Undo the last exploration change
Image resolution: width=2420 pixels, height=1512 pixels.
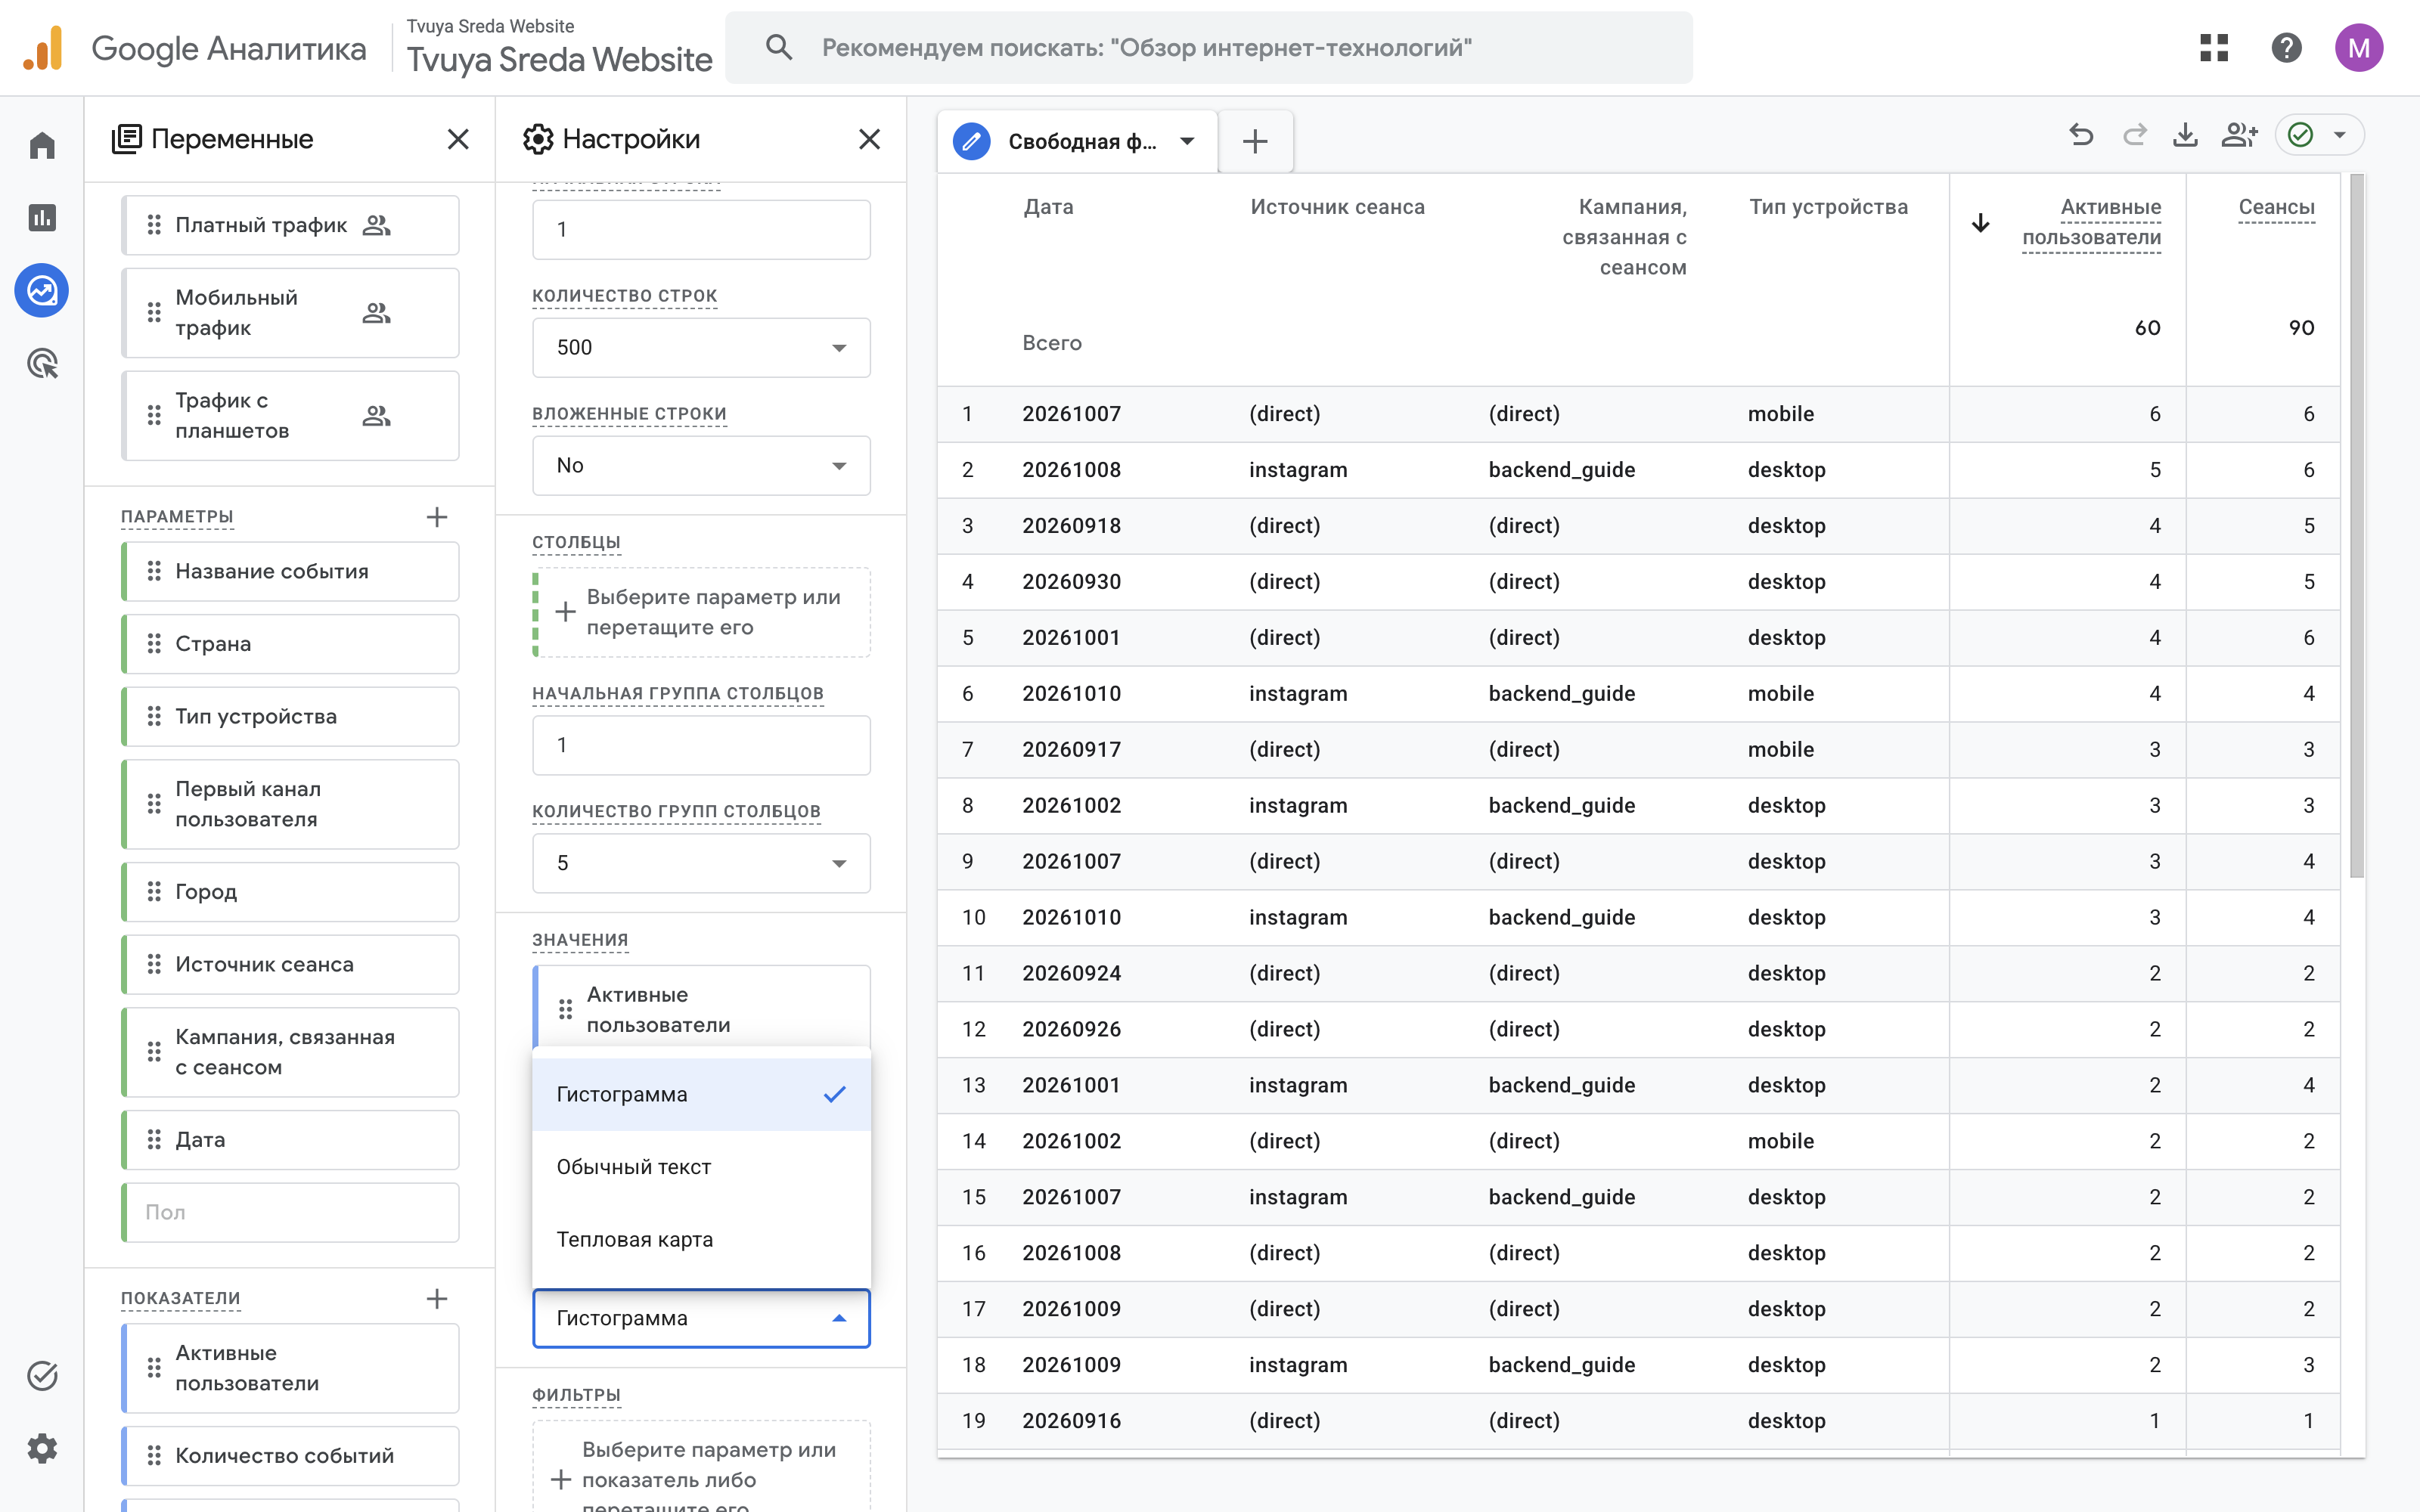point(2081,135)
